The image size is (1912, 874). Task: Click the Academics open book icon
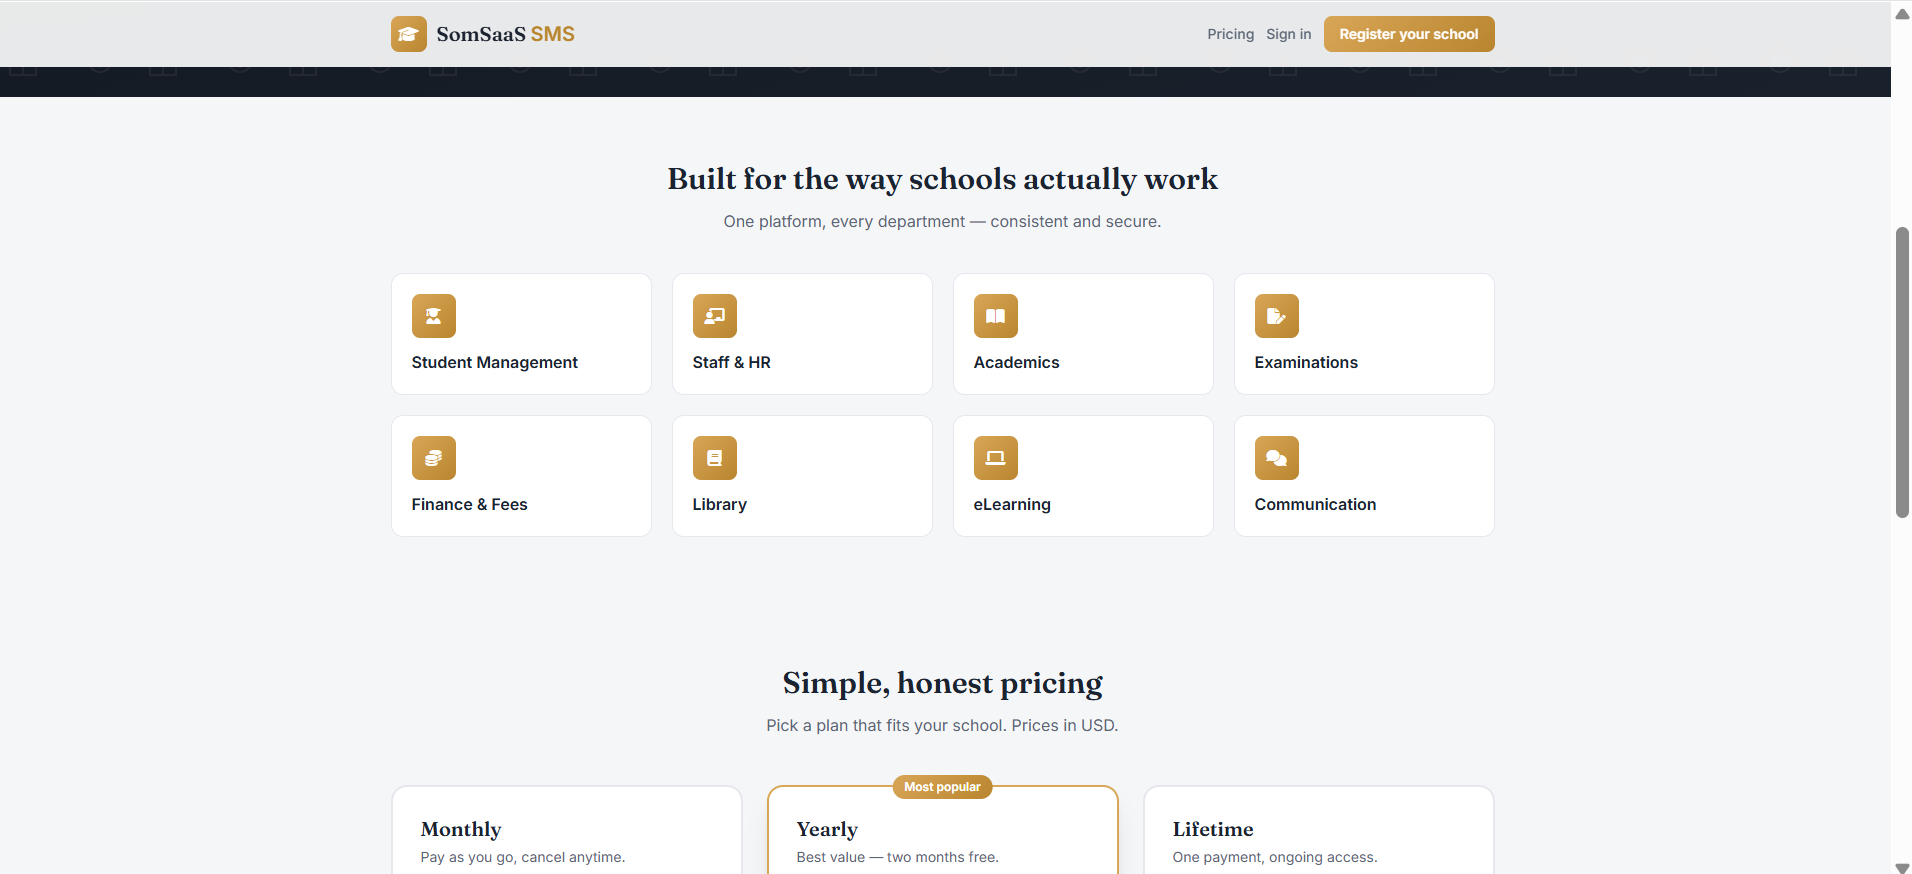pyautogui.click(x=996, y=316)
